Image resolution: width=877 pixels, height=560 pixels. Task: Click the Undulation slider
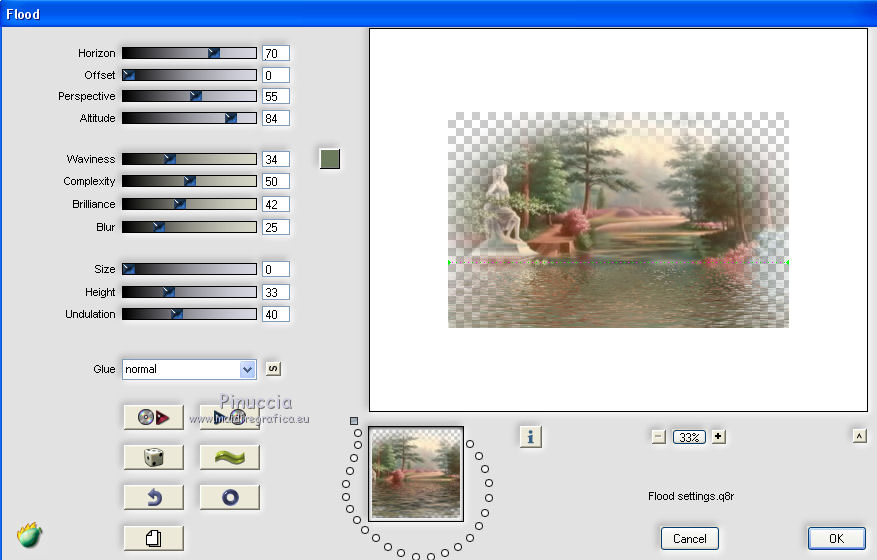point(189,314)
